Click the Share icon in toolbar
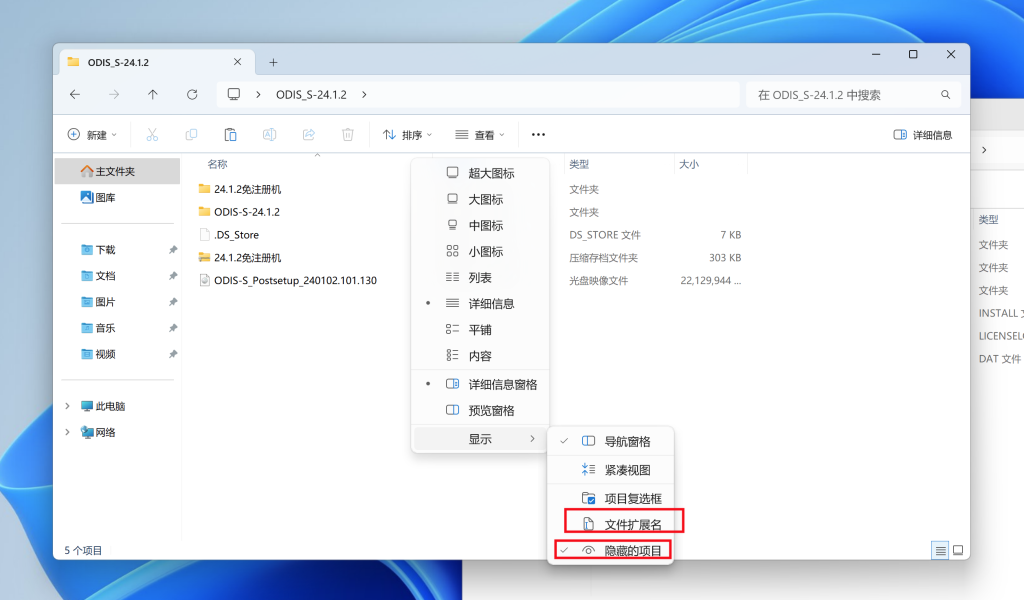Viewport: 1024px width, 600px height. click(x=309, y=134)
